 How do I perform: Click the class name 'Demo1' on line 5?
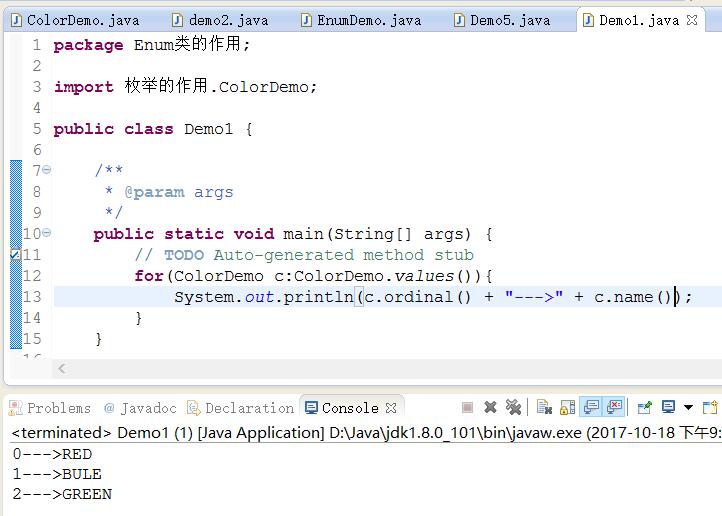click(x=209, y=129)
